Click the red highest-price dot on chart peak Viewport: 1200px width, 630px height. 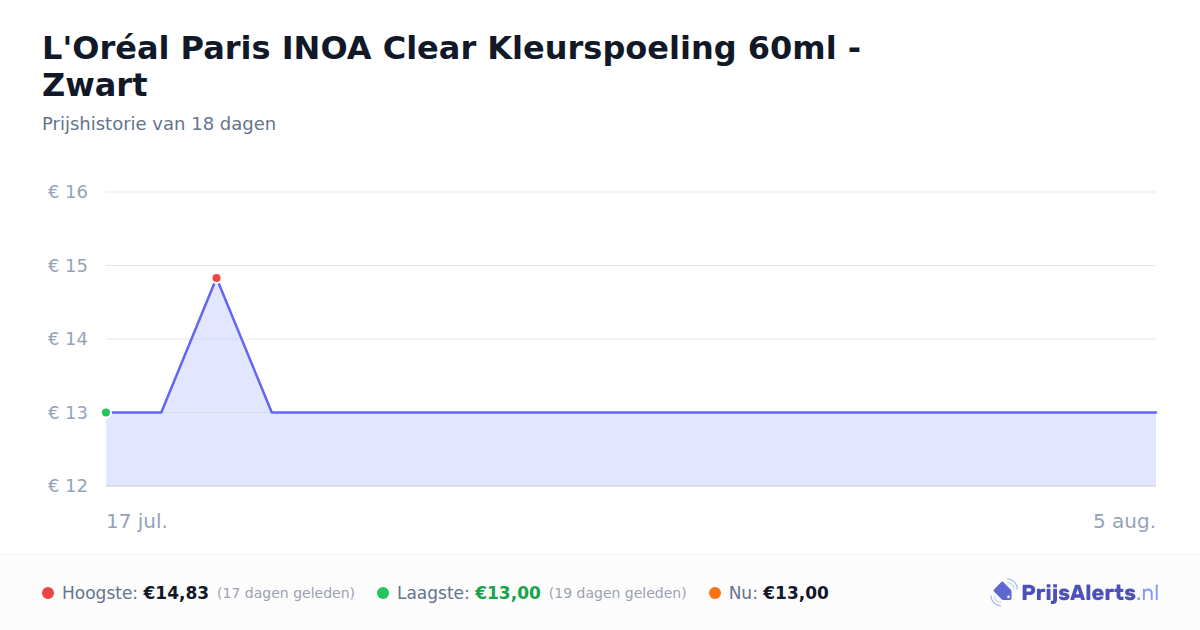(216, 278)
